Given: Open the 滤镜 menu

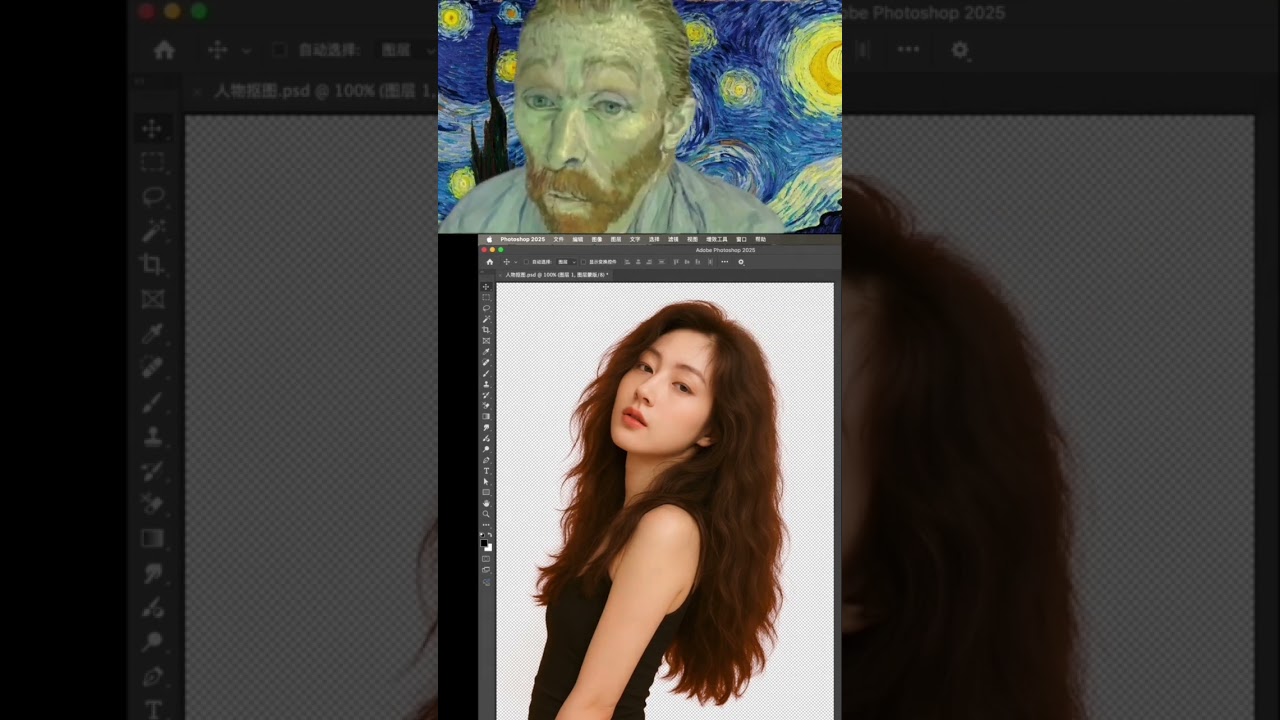Looking at the screenshot, I should (673, 239).
